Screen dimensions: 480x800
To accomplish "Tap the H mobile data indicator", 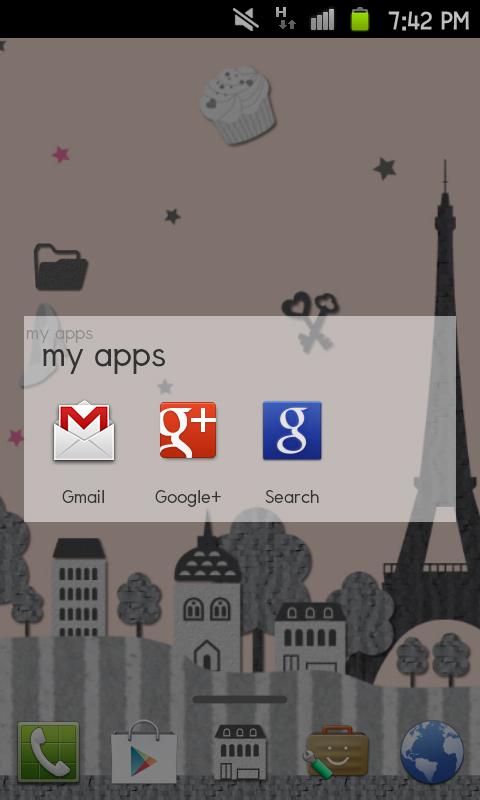I will pyautogui.click(x=285, y=19).
